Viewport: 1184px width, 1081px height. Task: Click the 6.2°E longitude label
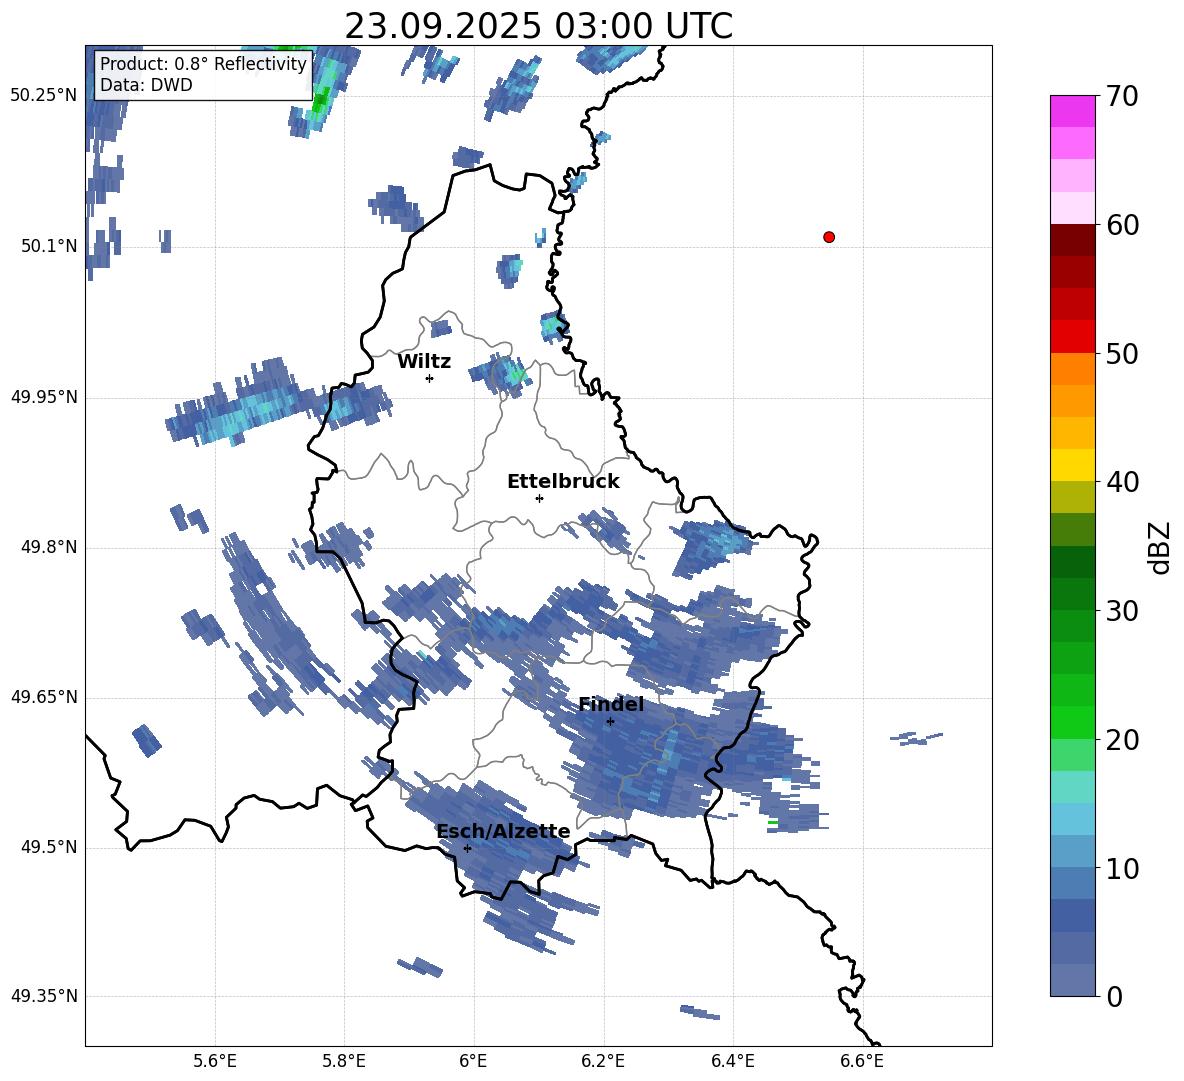tap(603, 1061)
